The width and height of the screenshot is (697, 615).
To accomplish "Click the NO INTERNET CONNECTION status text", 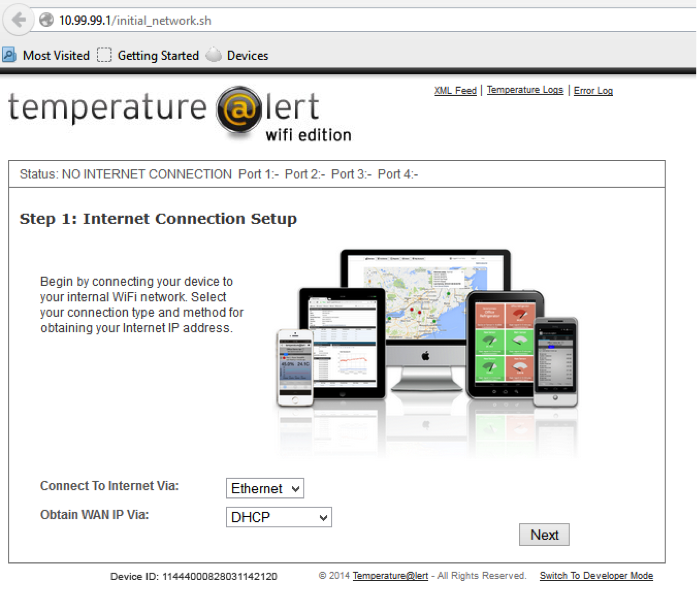I will coord(147,174).
